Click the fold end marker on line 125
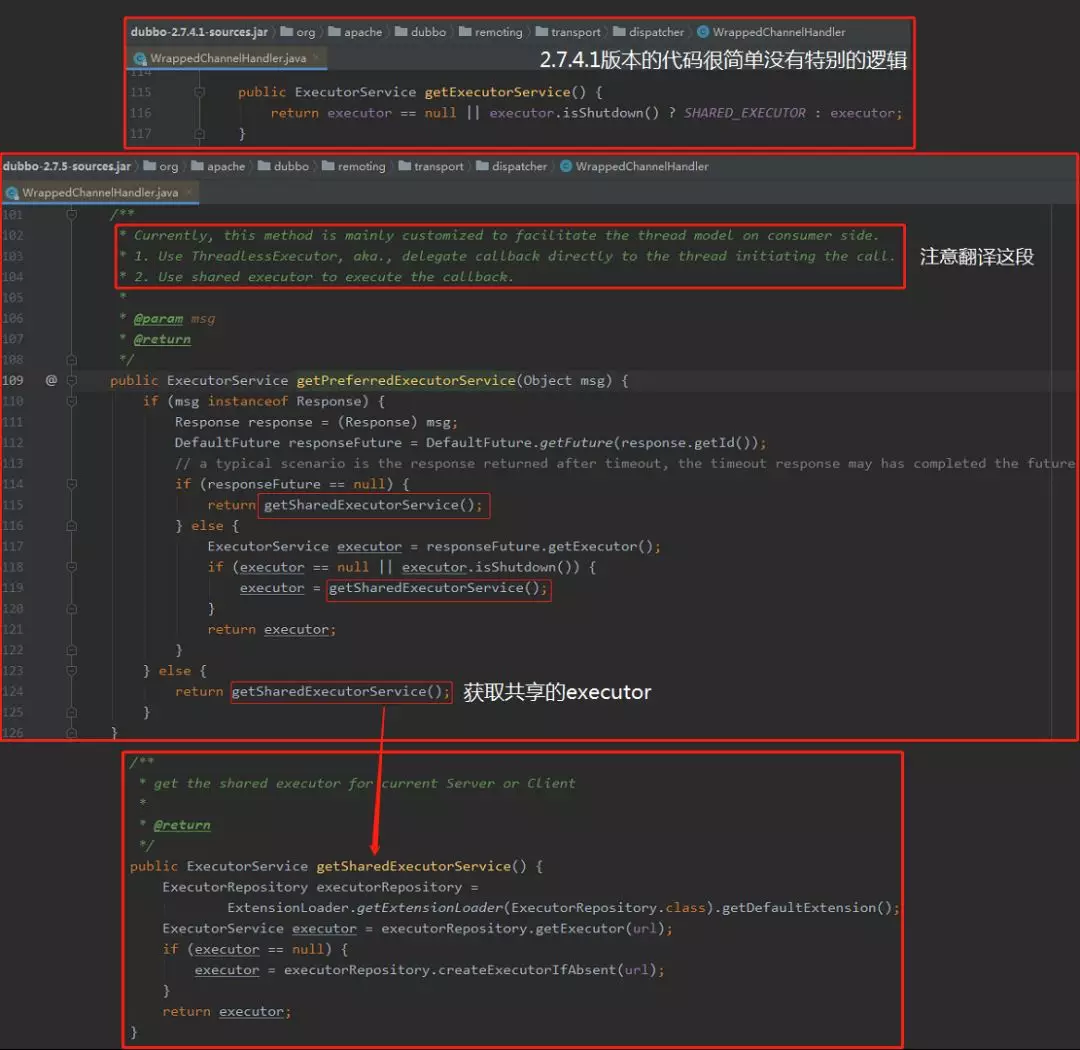This screenshot has height=1050, width=1080. pyautogui.click(x=72, y=712)
